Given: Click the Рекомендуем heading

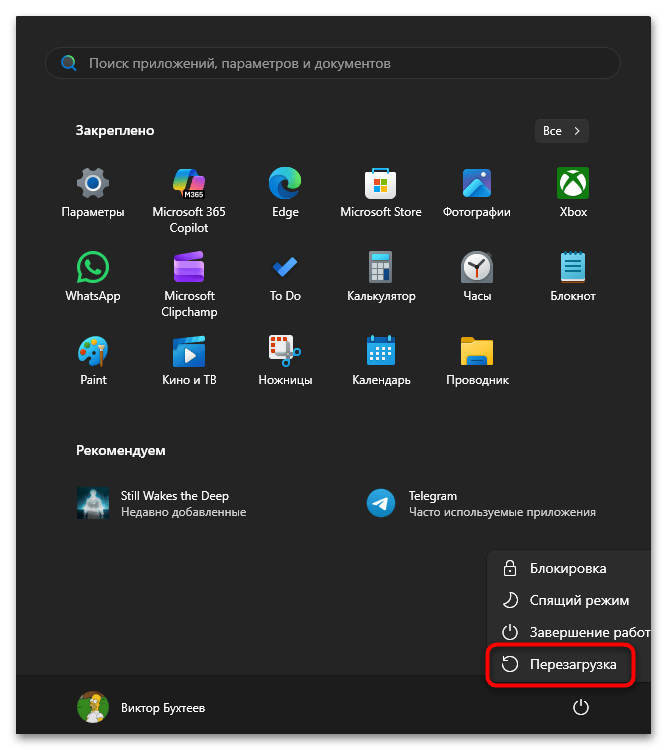Looking at the screenshot, I should (x=121, y=451).
